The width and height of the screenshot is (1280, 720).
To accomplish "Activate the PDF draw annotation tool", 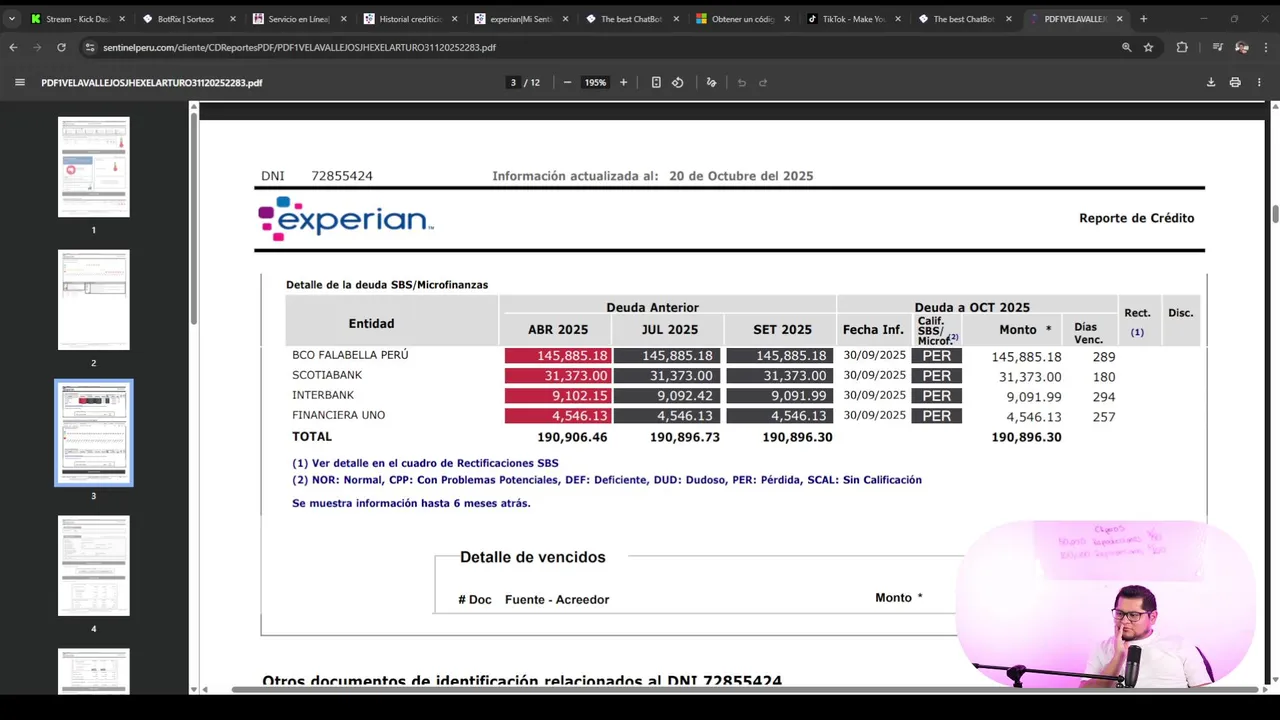I will (x=711, y=83).
